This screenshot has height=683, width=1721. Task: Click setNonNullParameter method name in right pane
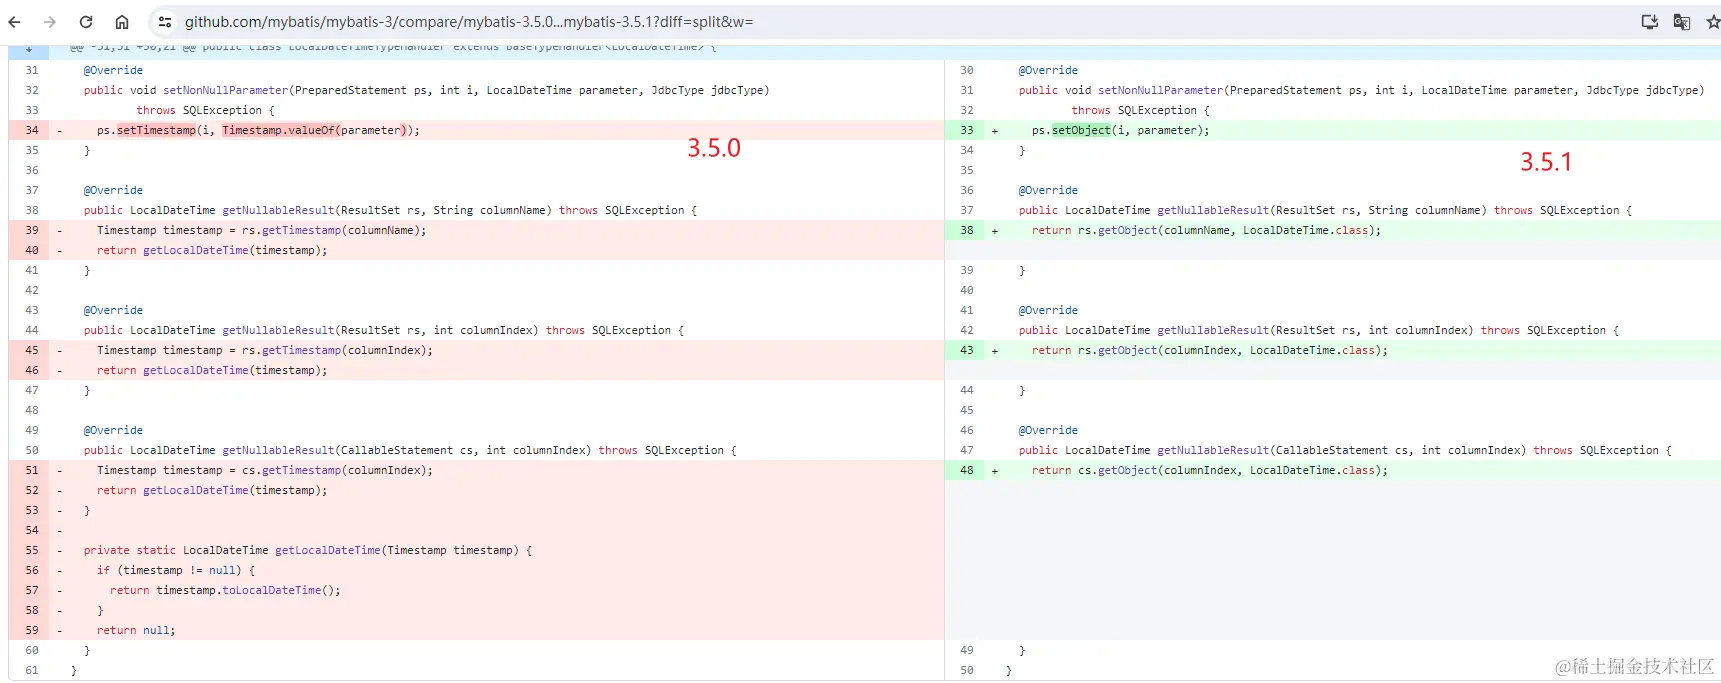click(x=1160, y=90)
